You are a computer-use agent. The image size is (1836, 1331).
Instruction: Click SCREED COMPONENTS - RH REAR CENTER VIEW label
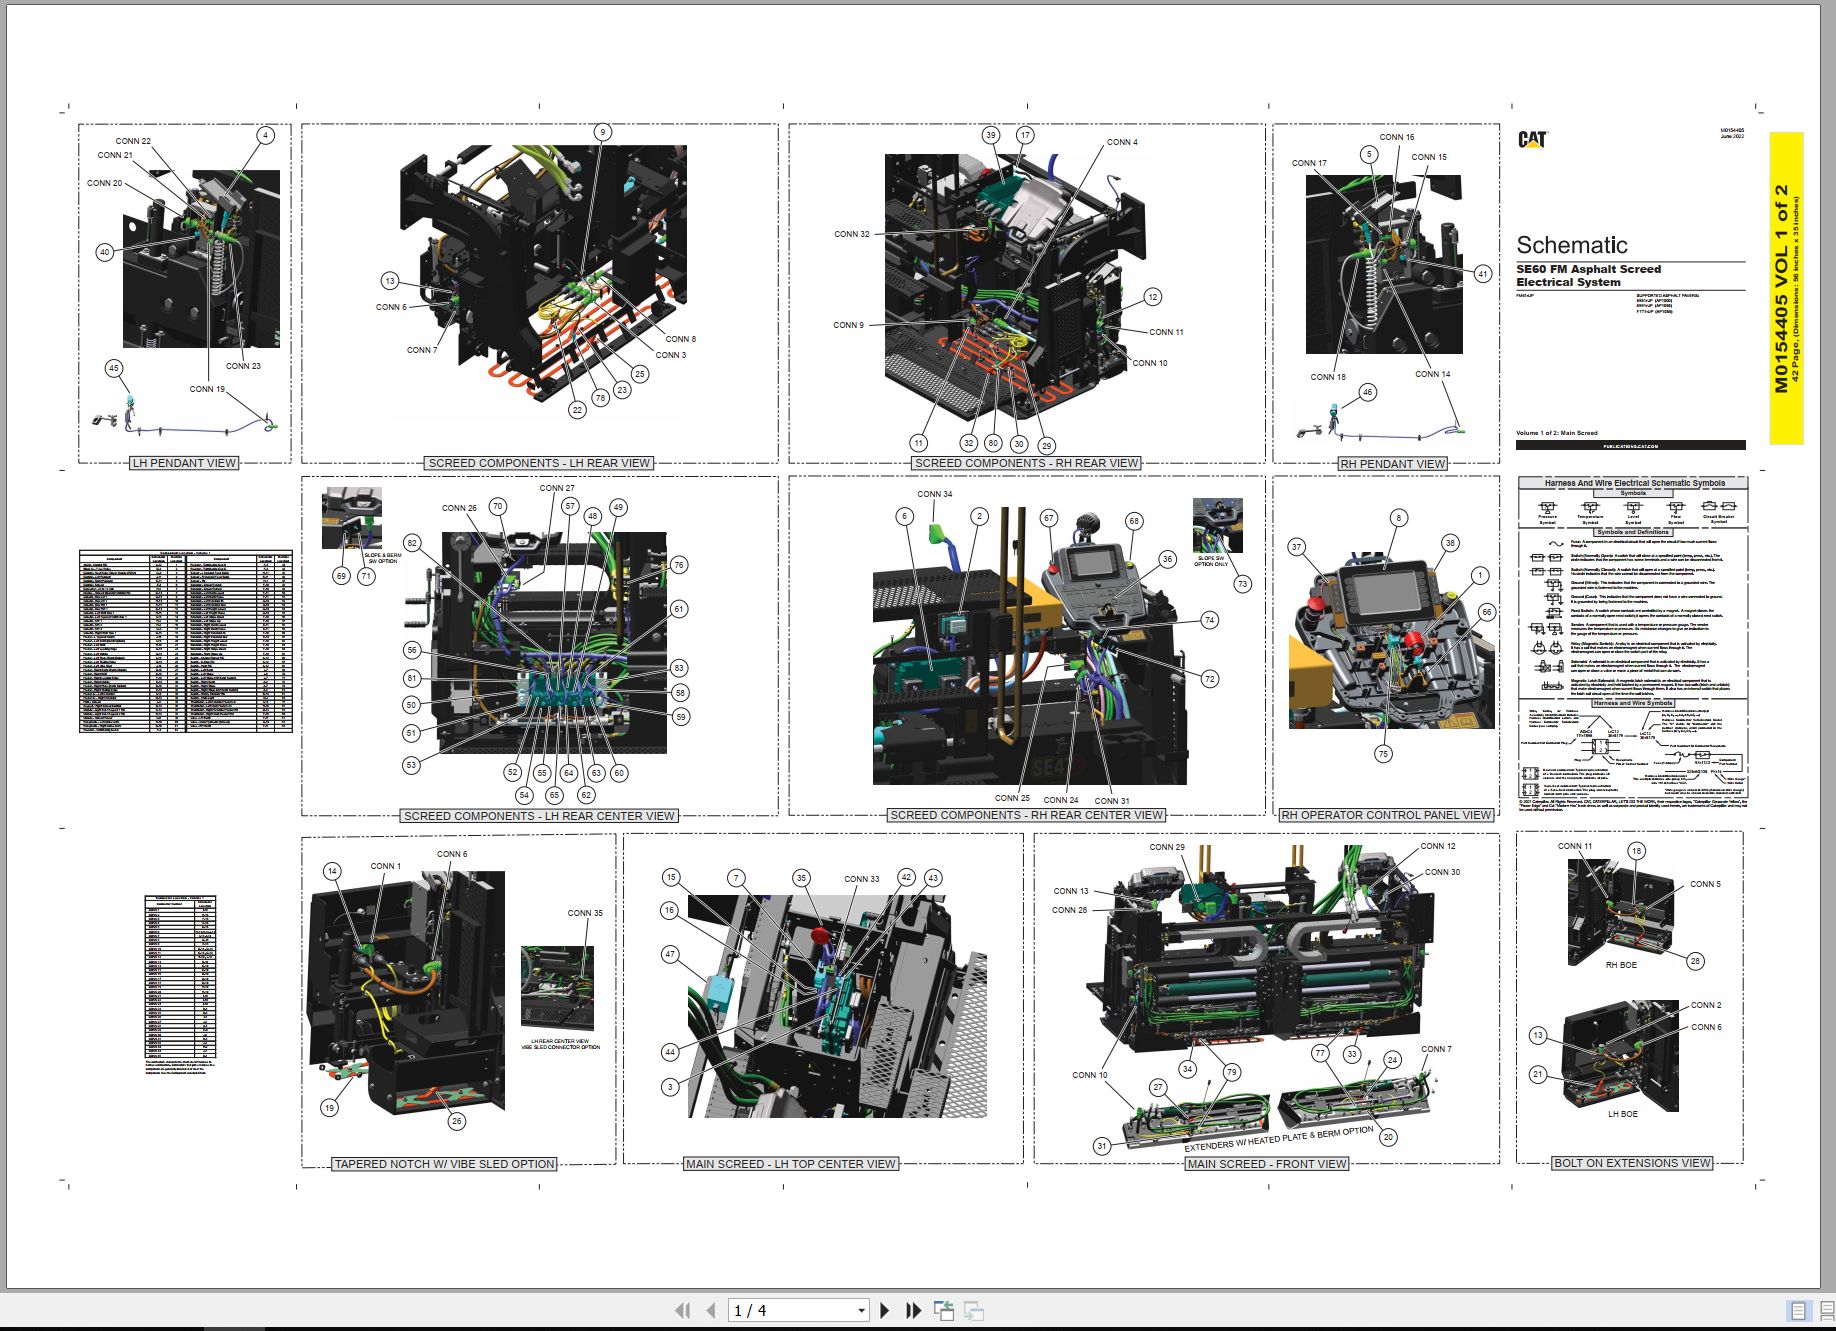point(1026,815)
